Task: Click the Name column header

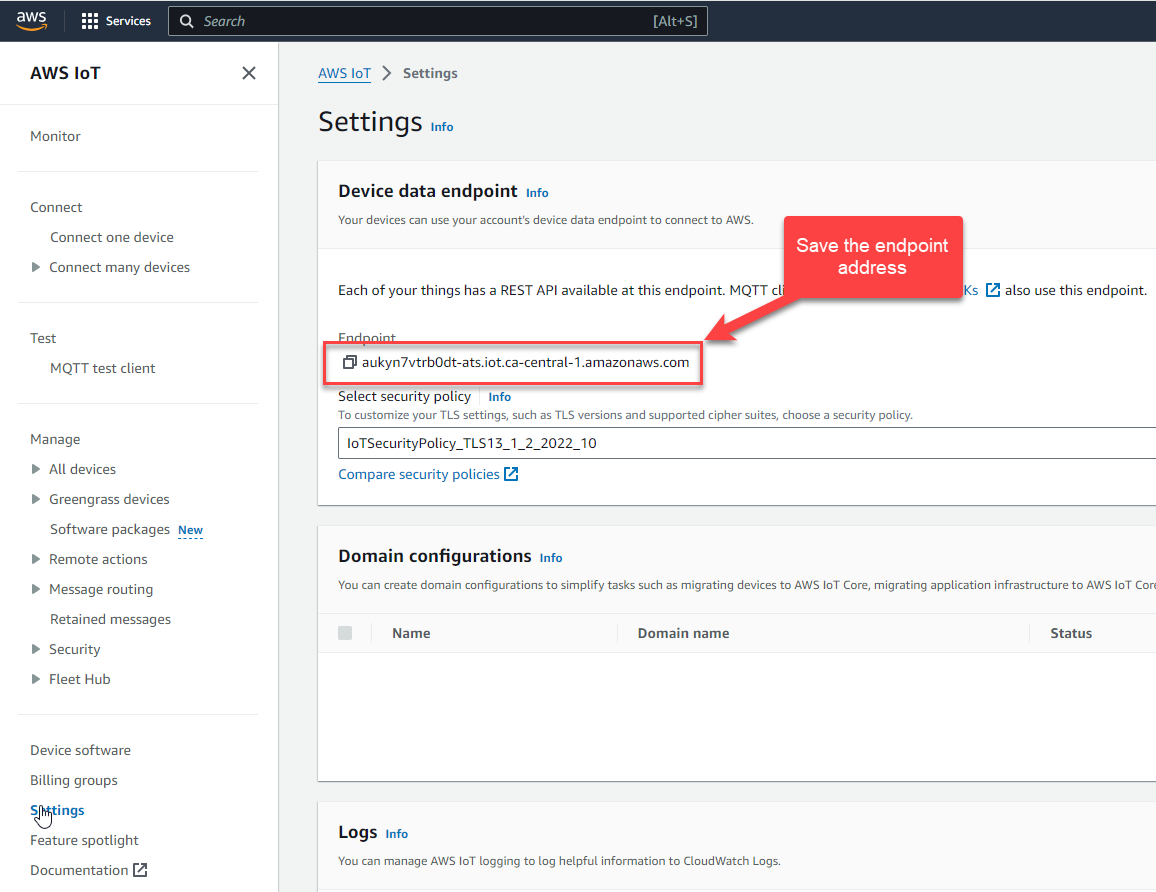Action: 411,633
